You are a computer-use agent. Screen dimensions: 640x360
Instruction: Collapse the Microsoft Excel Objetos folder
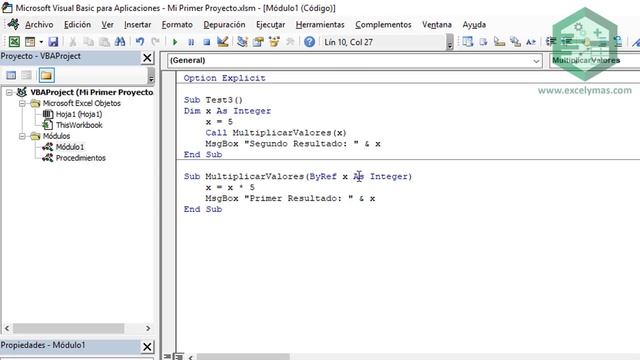point(22,104)
